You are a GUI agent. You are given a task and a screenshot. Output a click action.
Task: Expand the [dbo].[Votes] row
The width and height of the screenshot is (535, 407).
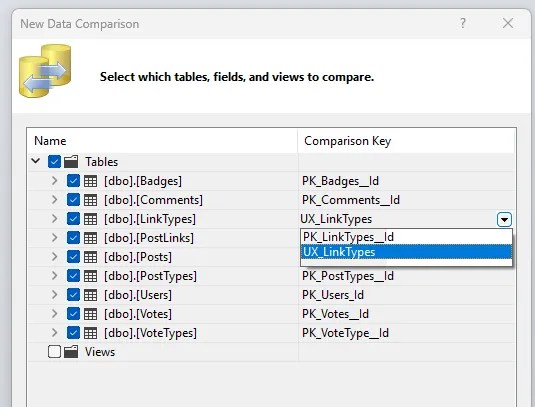tap(54, 314)
